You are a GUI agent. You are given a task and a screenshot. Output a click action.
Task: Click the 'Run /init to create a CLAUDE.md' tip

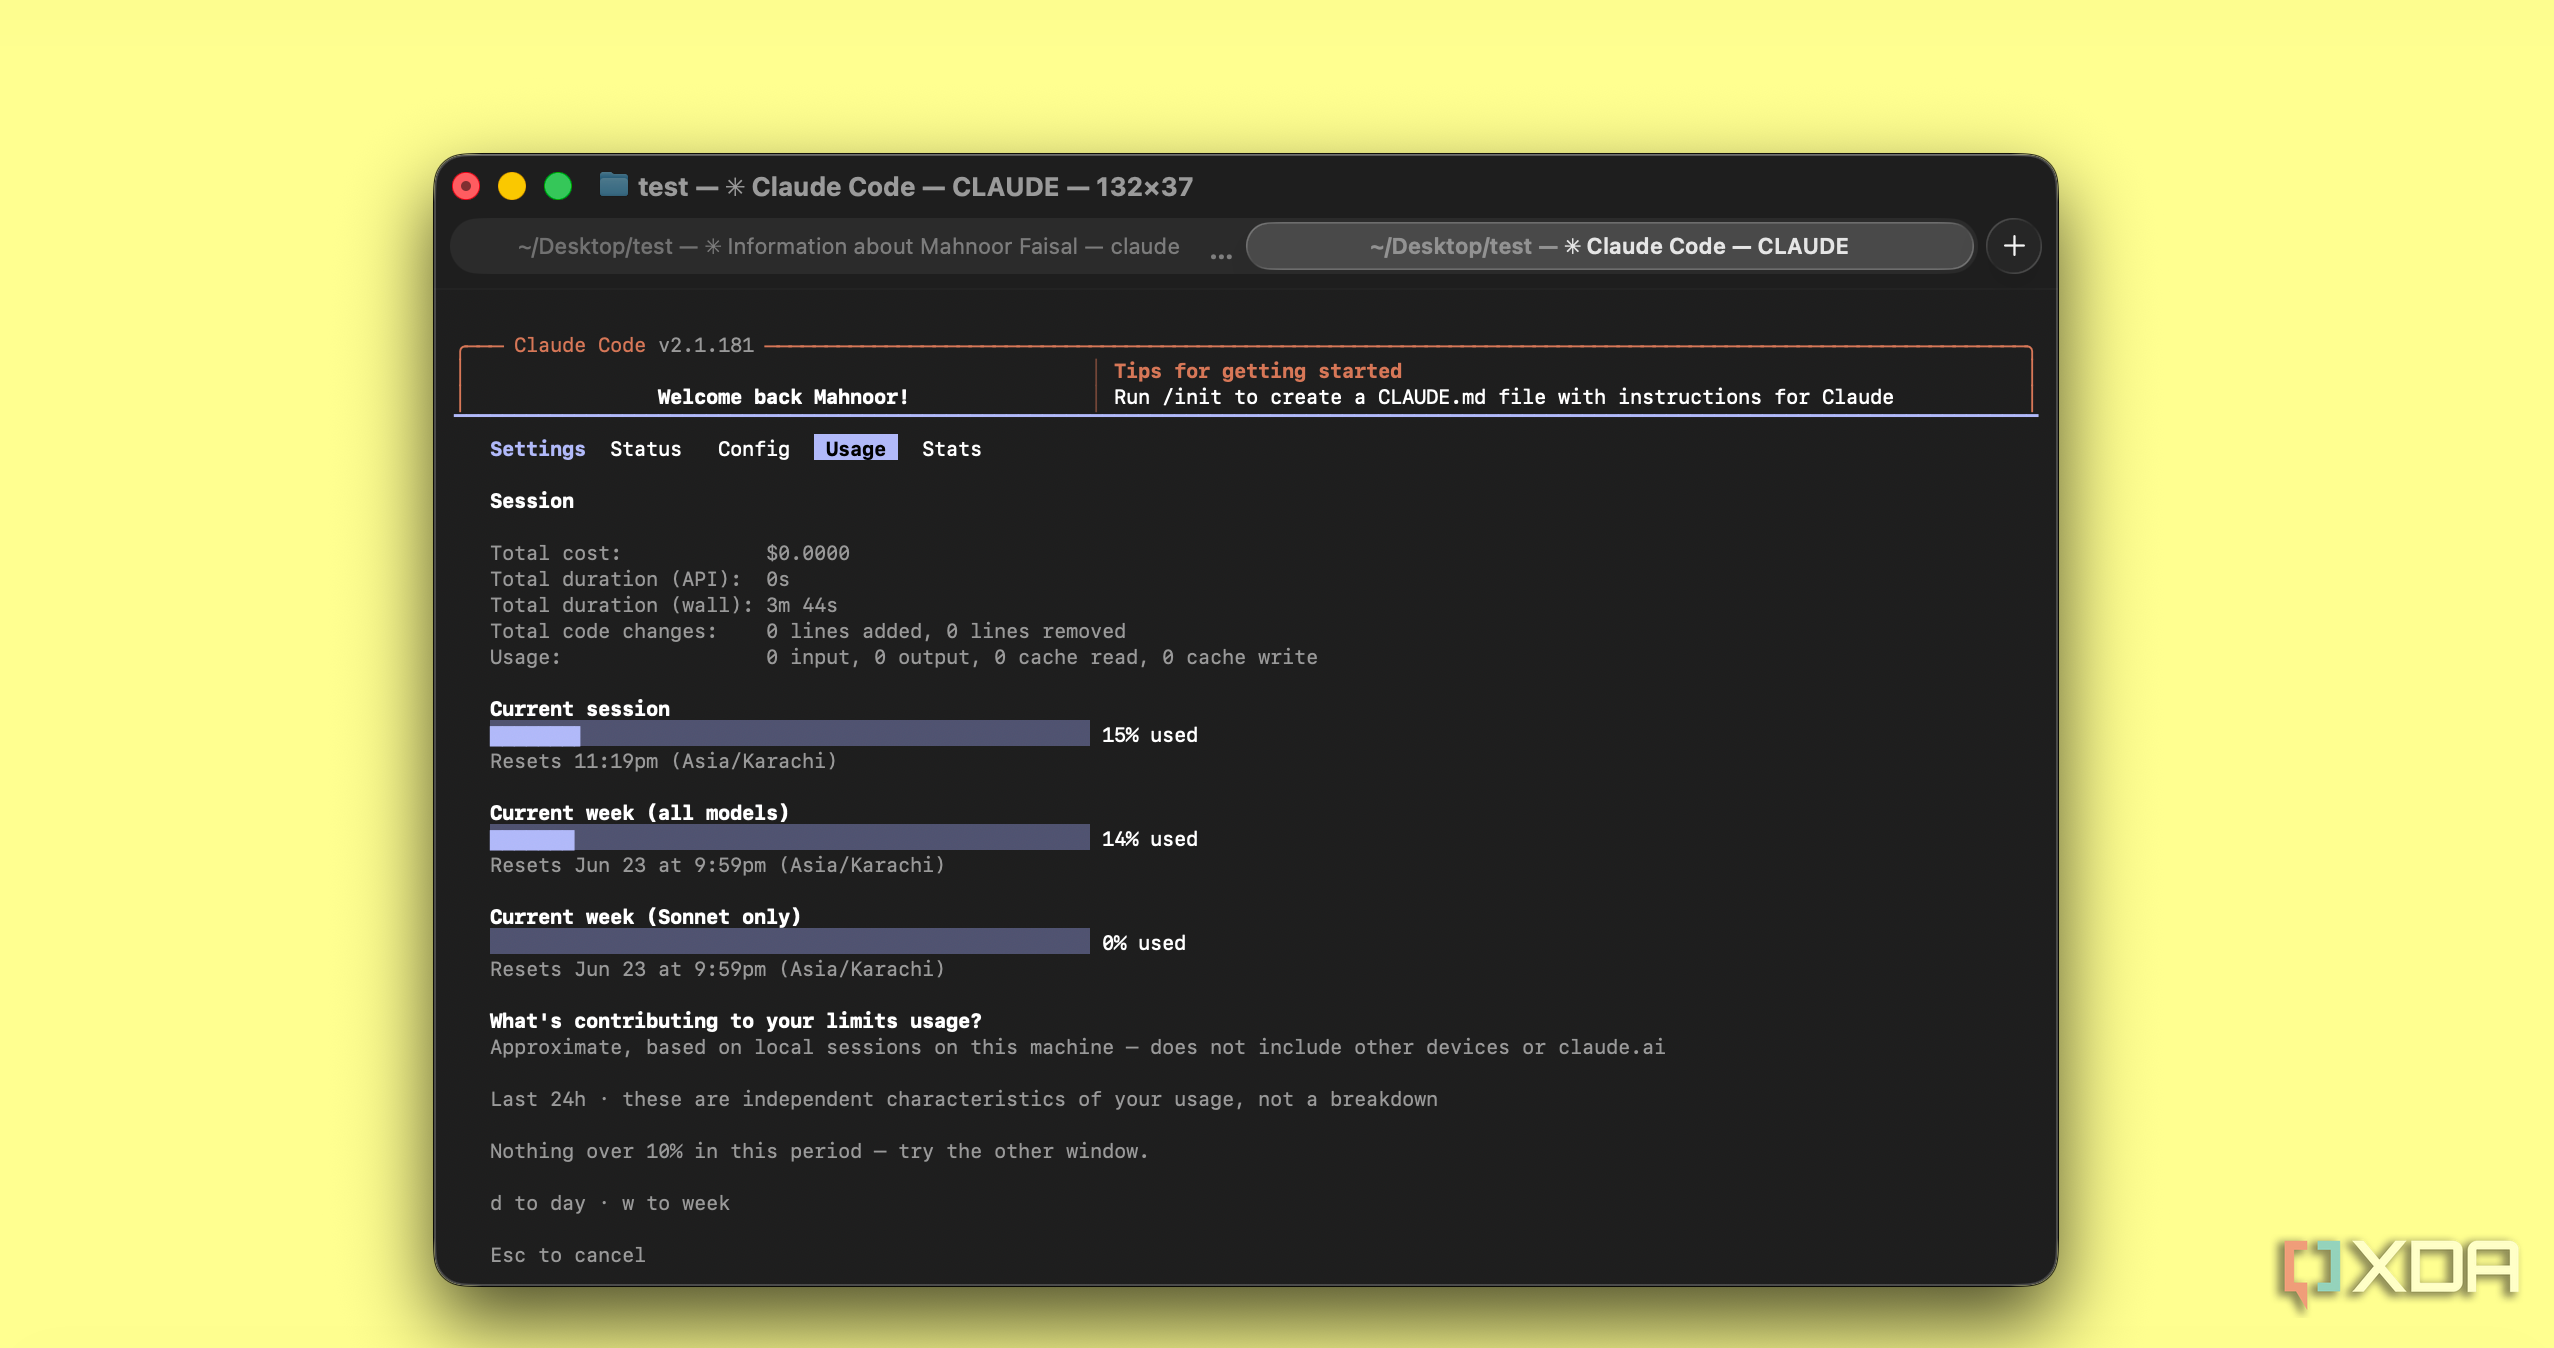[1503, 397]
